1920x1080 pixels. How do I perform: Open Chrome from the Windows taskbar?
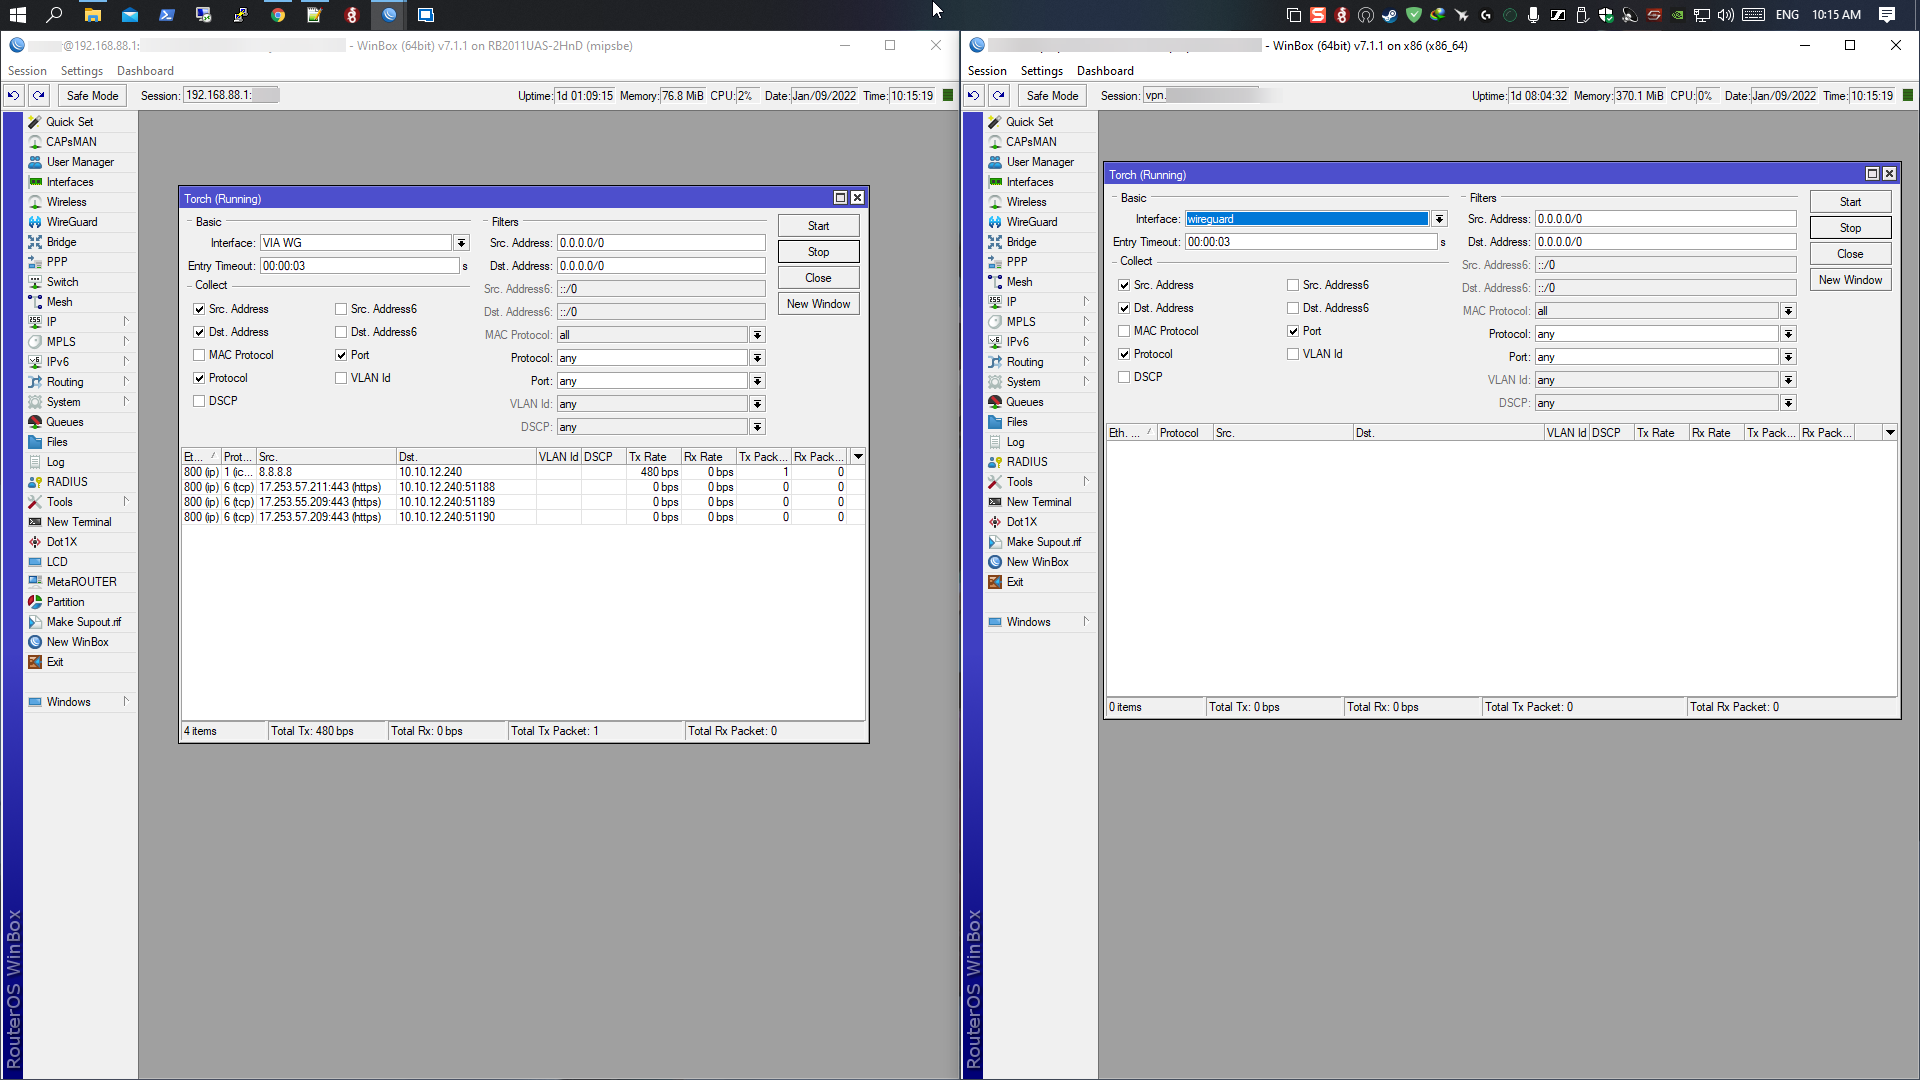coord(278,15)
